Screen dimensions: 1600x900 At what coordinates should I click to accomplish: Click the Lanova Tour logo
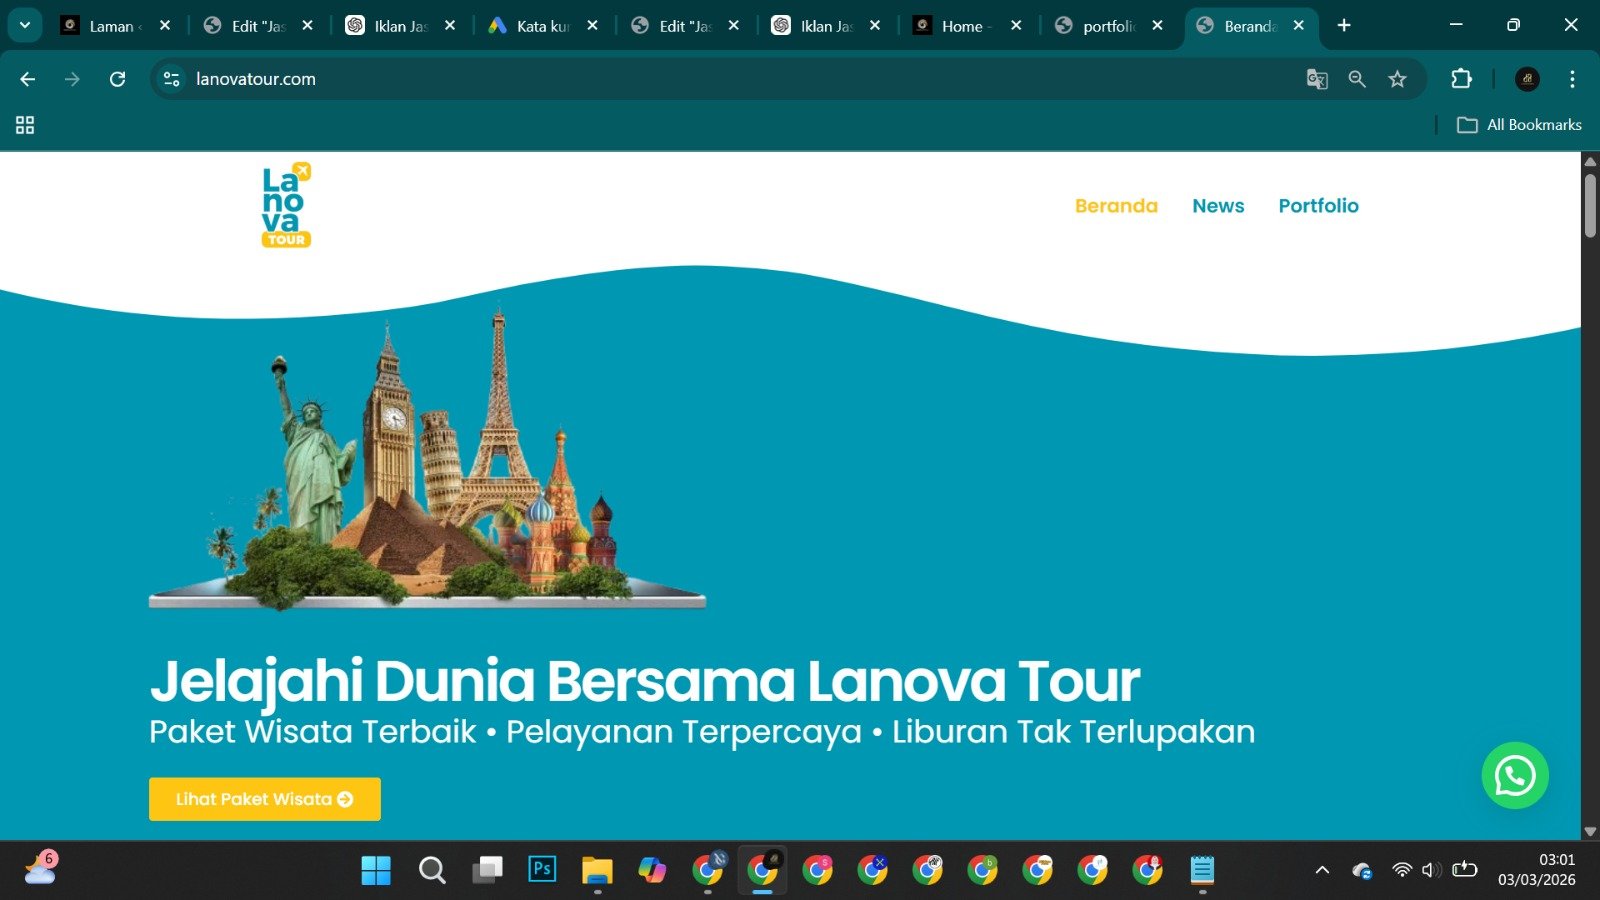286,205
